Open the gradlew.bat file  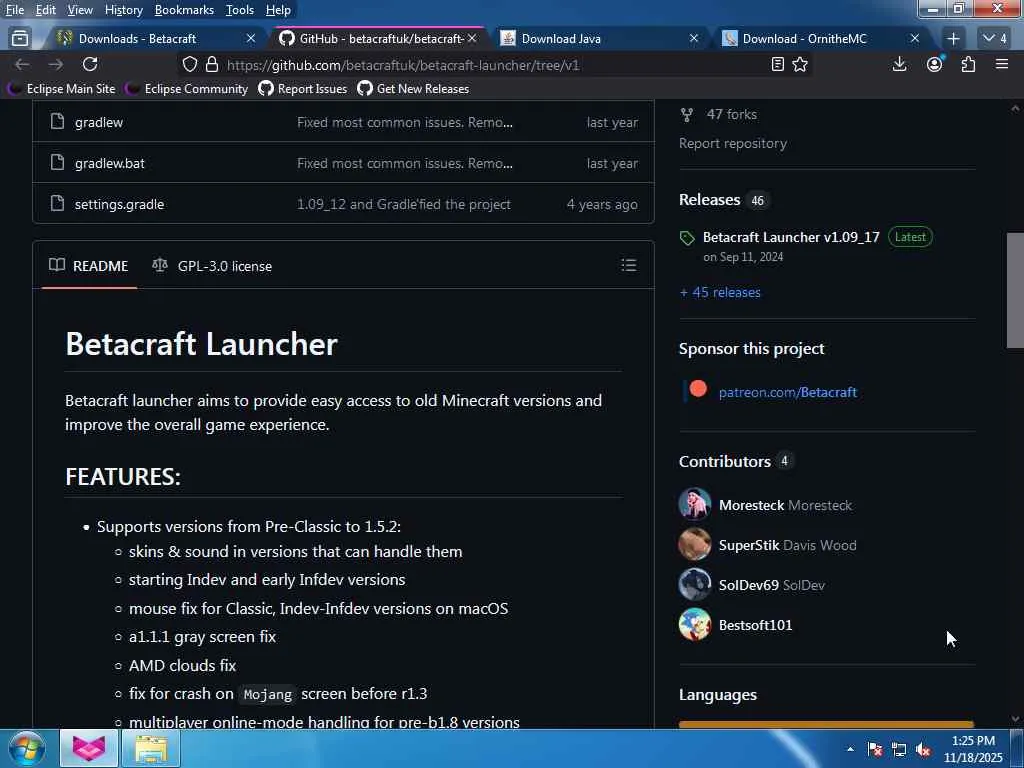point(110,163)
